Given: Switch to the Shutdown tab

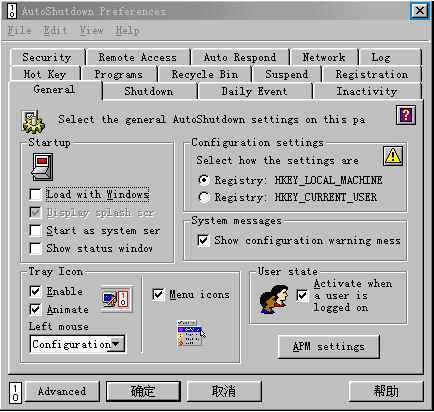Looking at the screenshot, I should point(149,91).
